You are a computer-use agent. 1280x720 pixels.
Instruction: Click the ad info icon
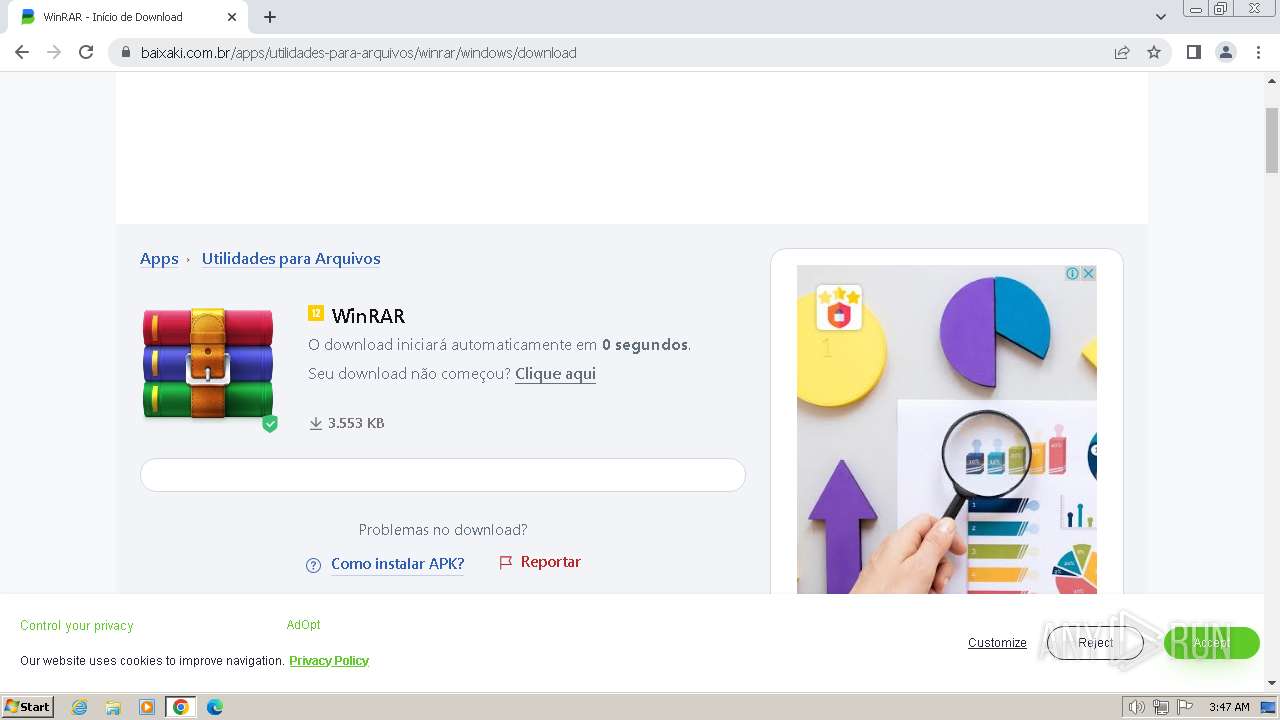pyautogui.click(x=1073, y=273)
